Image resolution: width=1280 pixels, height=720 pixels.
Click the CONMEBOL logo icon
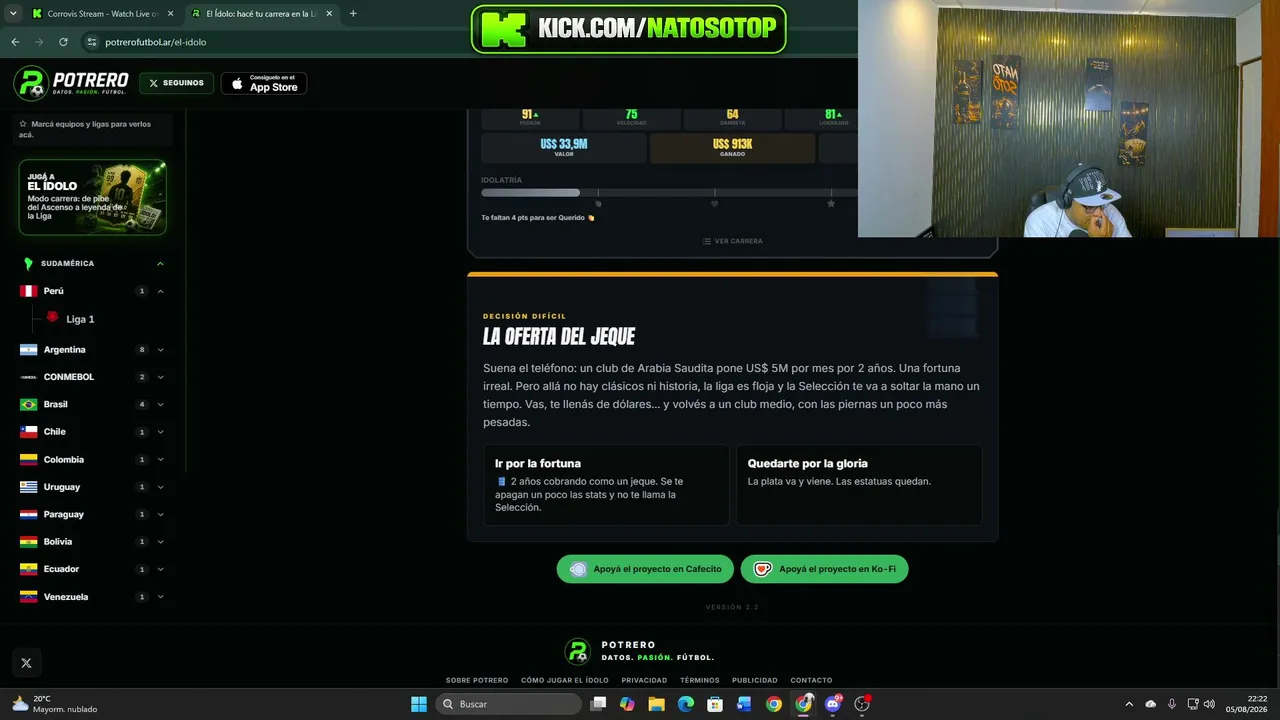(28, 377)
